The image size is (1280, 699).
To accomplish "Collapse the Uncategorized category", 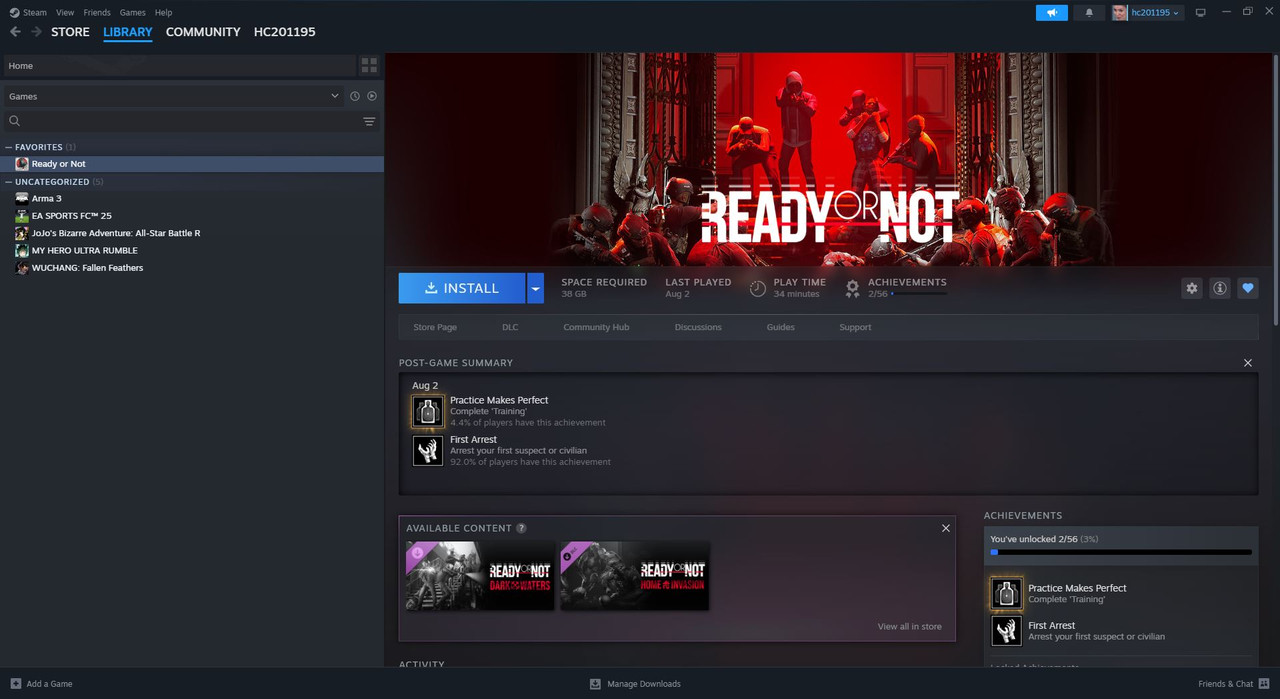I will pyautogui.click(x=9, y=182).
